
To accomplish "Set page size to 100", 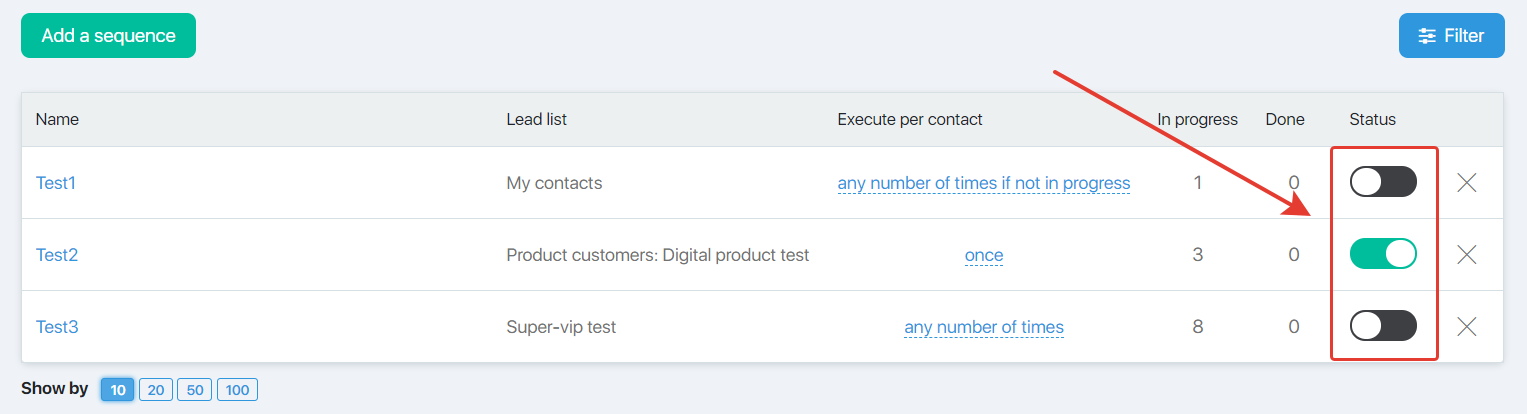I will click(237, 390).
